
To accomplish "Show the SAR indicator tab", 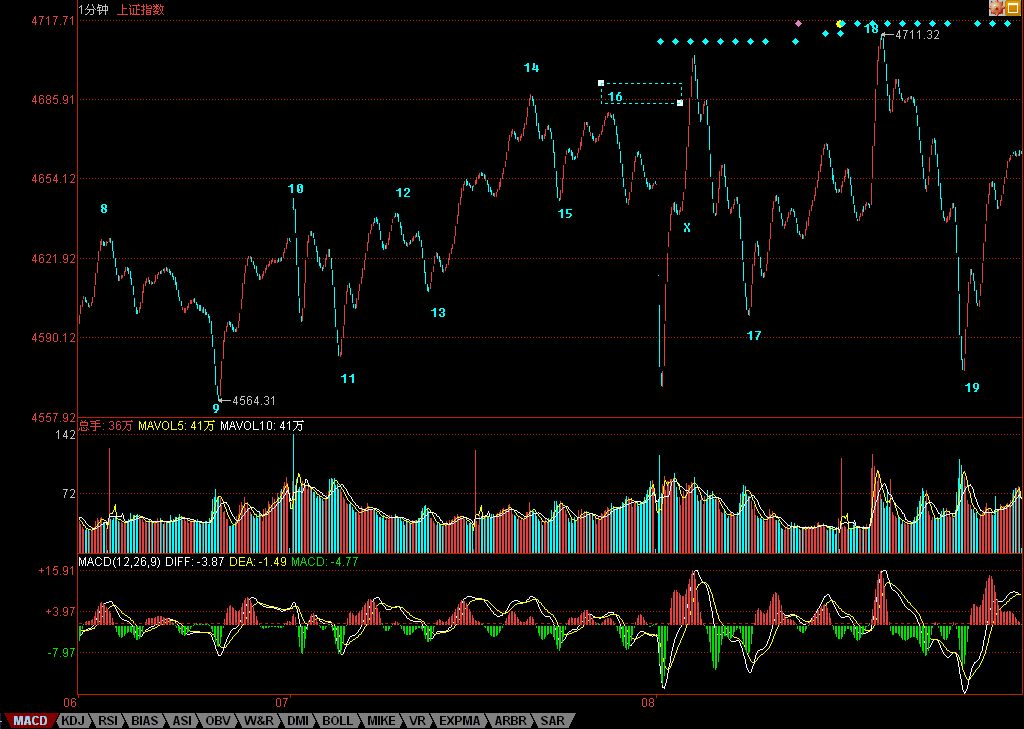I will tap(552, 720).
